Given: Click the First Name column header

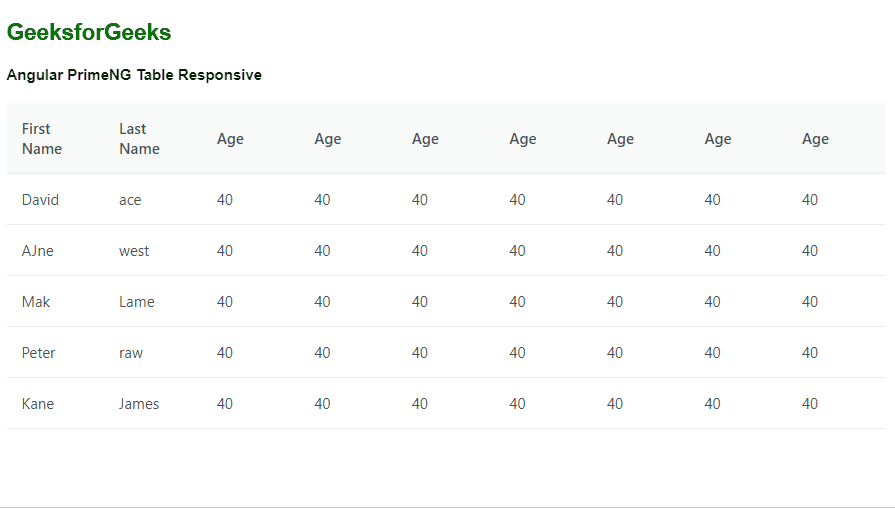Looking at the screenshot, I should (42, 139).
